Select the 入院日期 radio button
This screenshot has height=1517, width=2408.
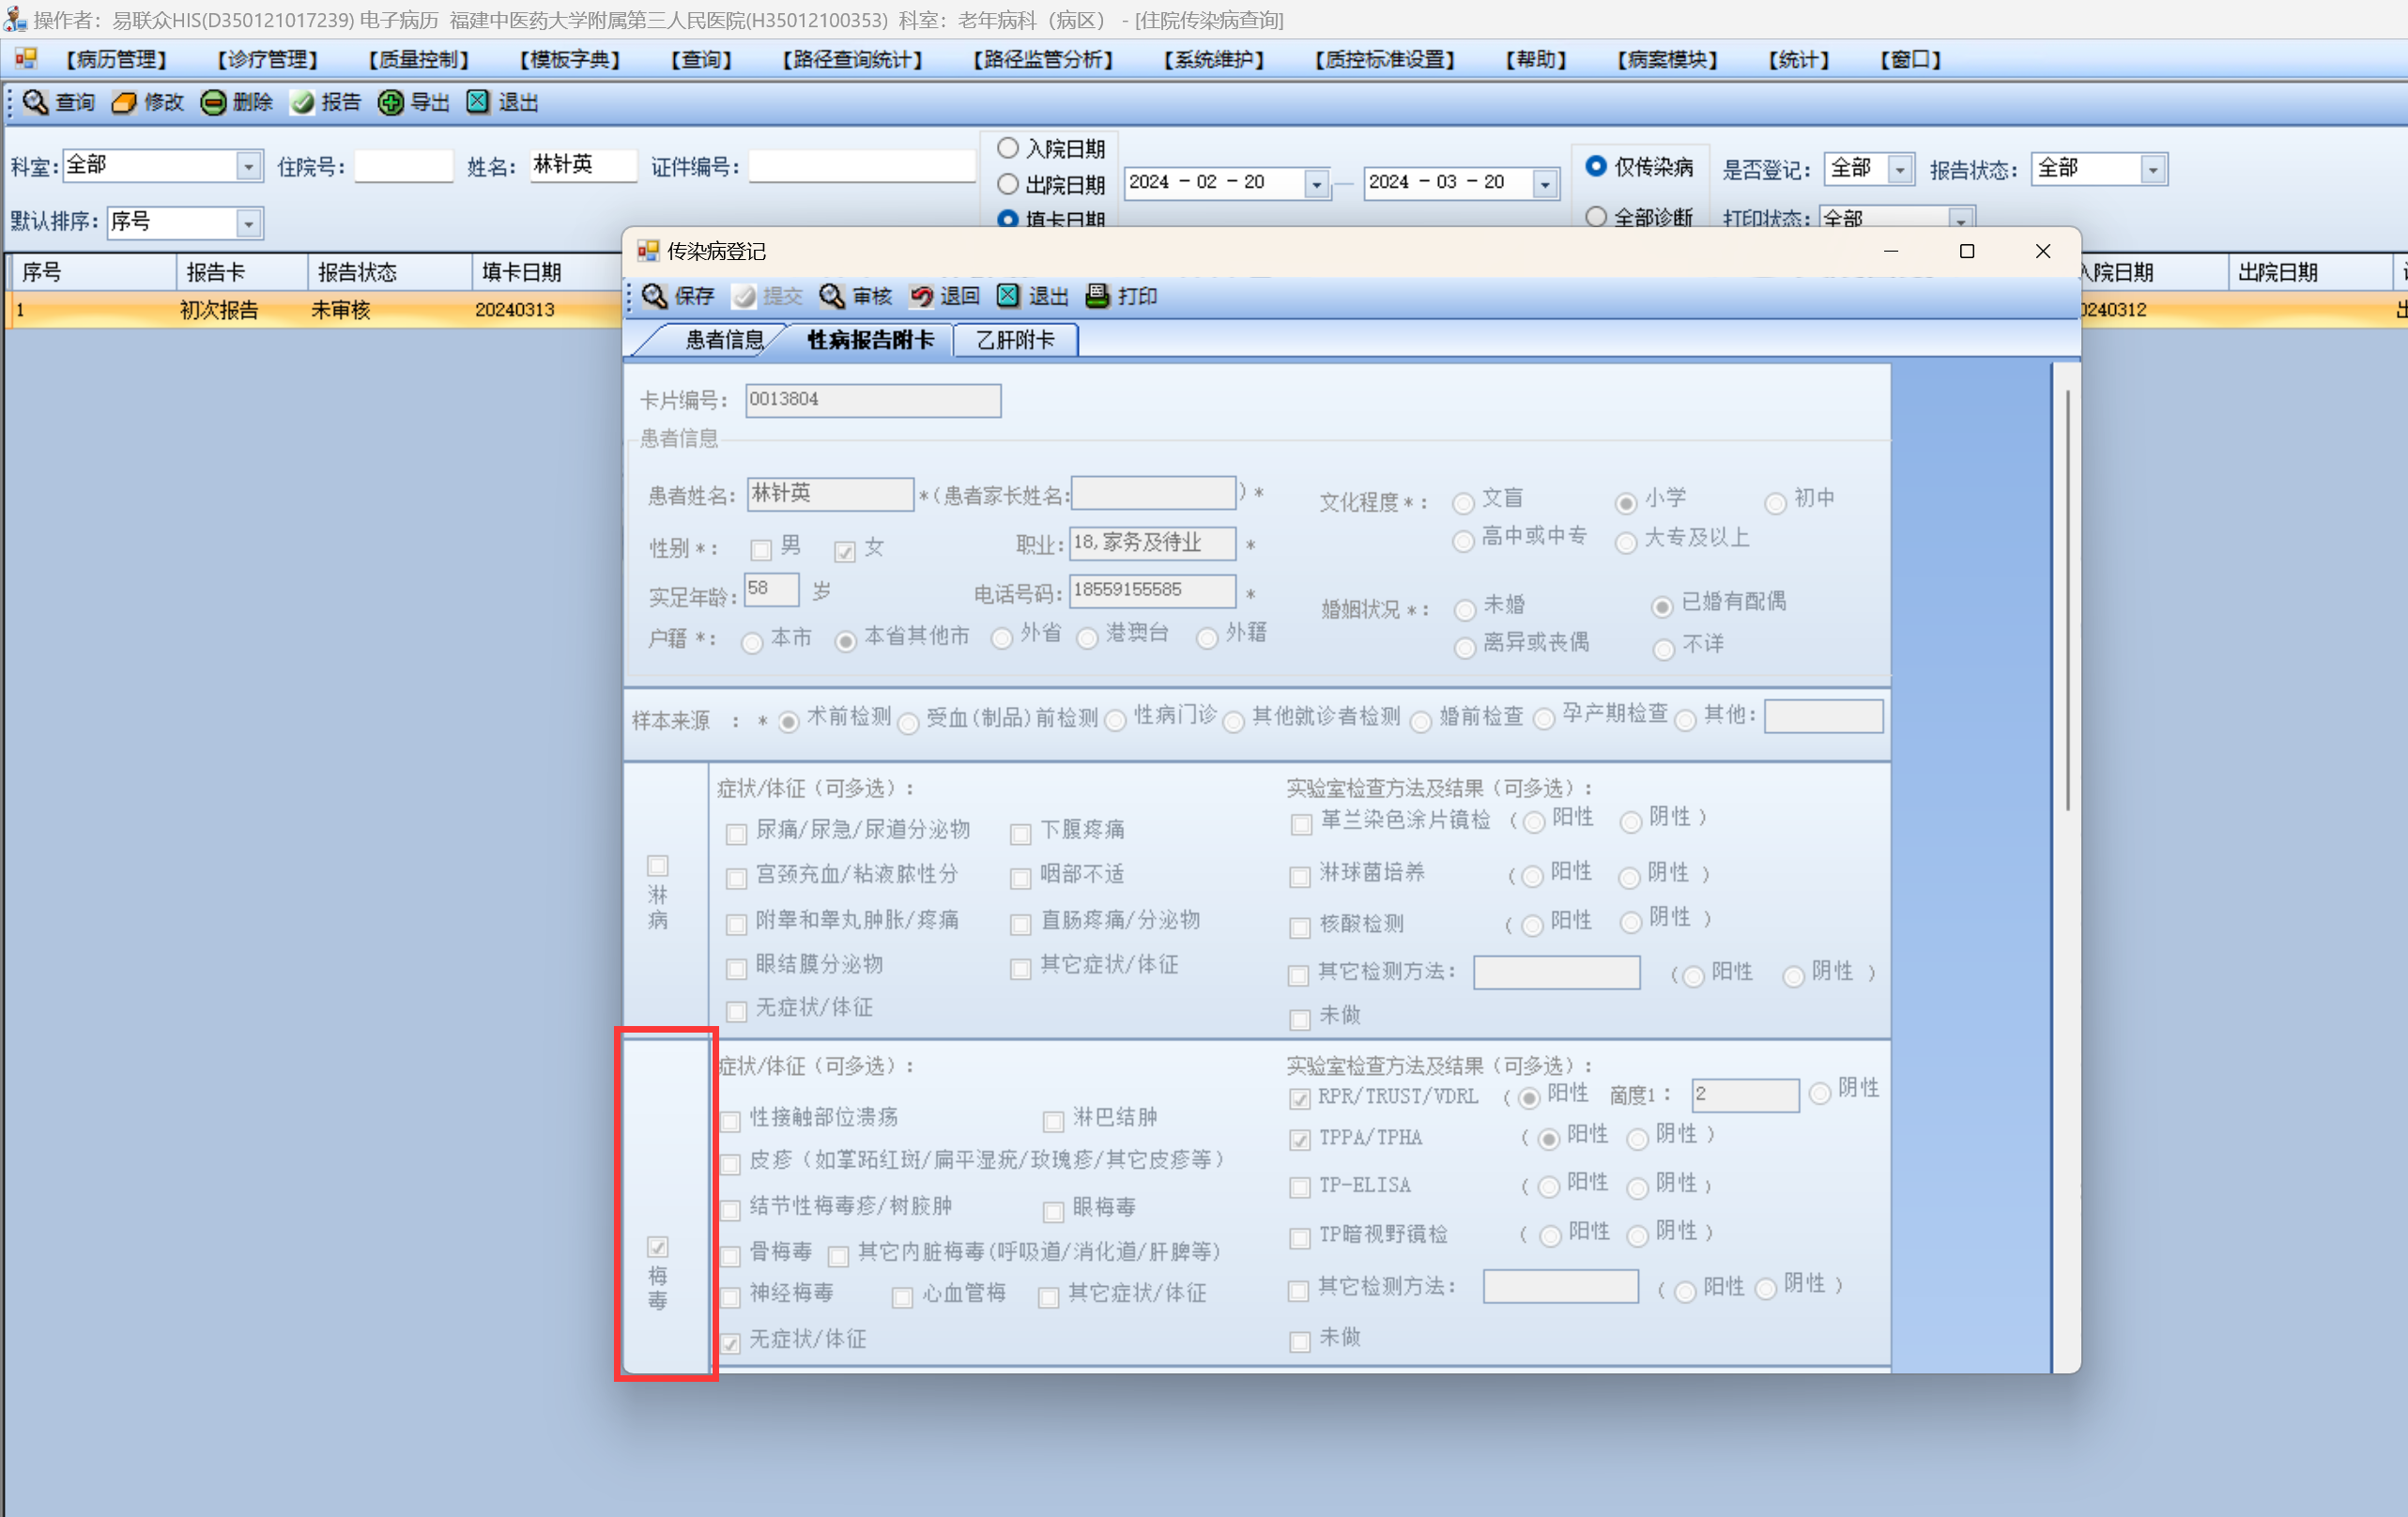1008,149
